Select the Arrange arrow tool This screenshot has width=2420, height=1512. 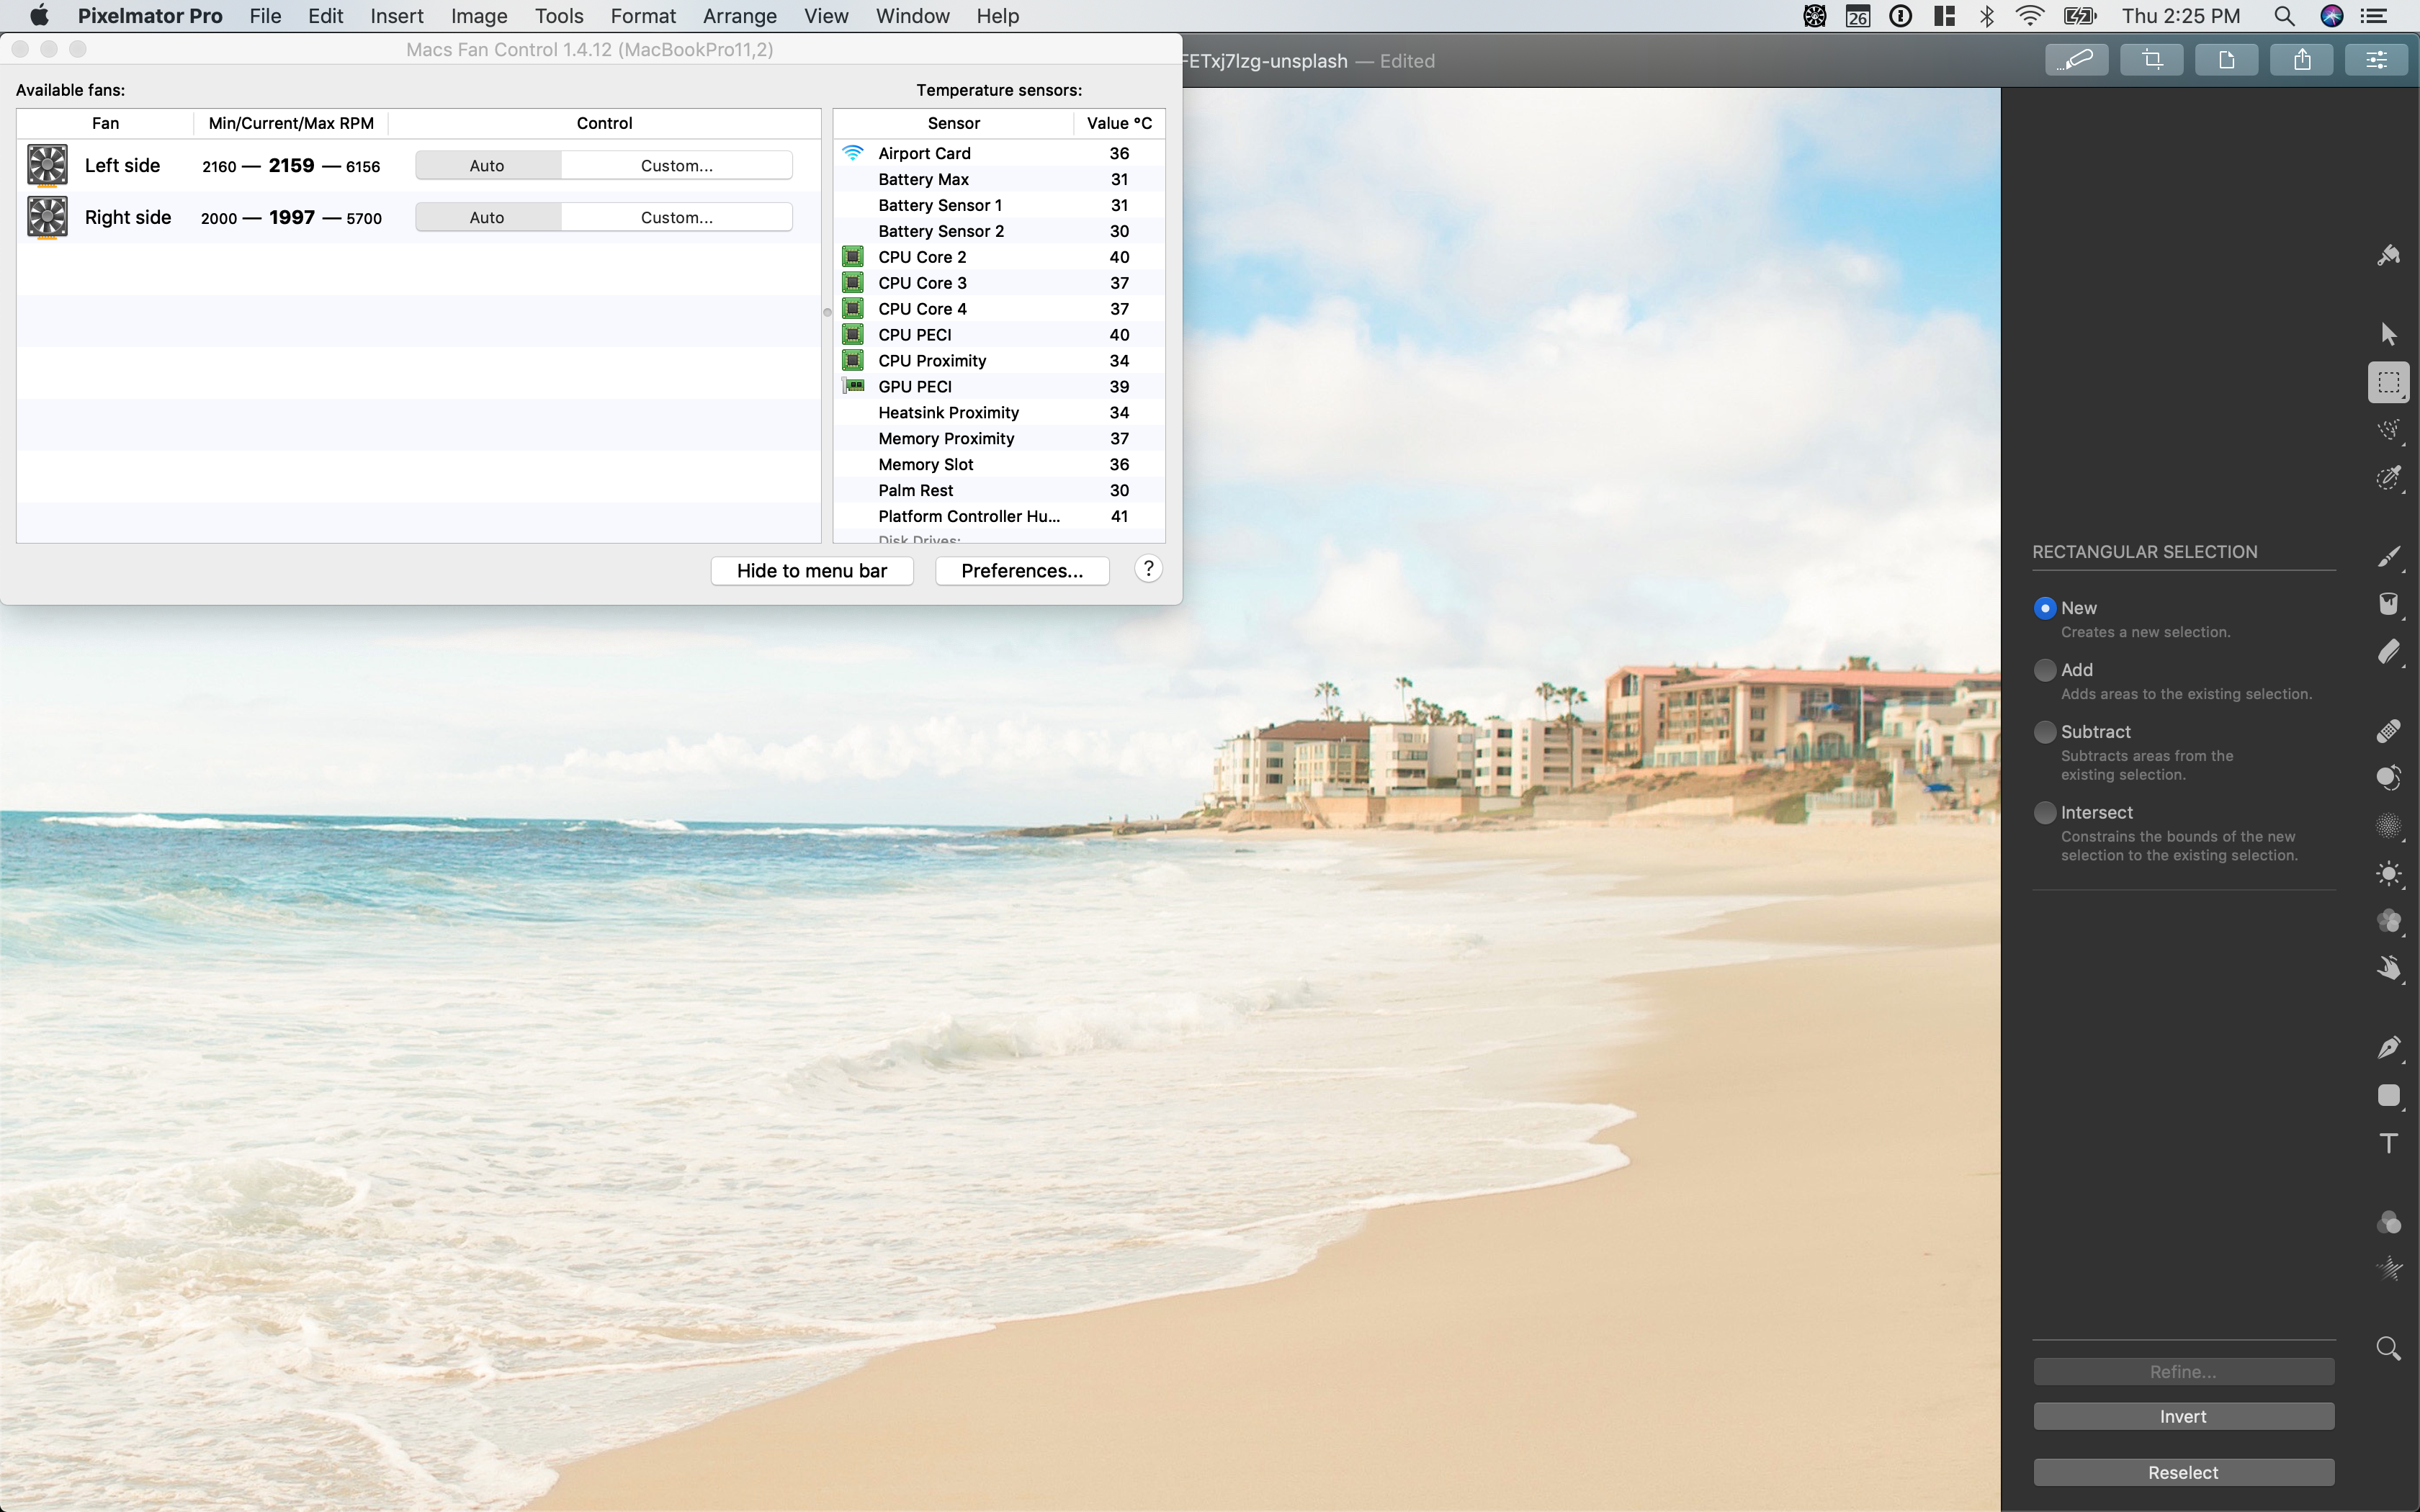pyautogui.click(x=2388, y=334)
